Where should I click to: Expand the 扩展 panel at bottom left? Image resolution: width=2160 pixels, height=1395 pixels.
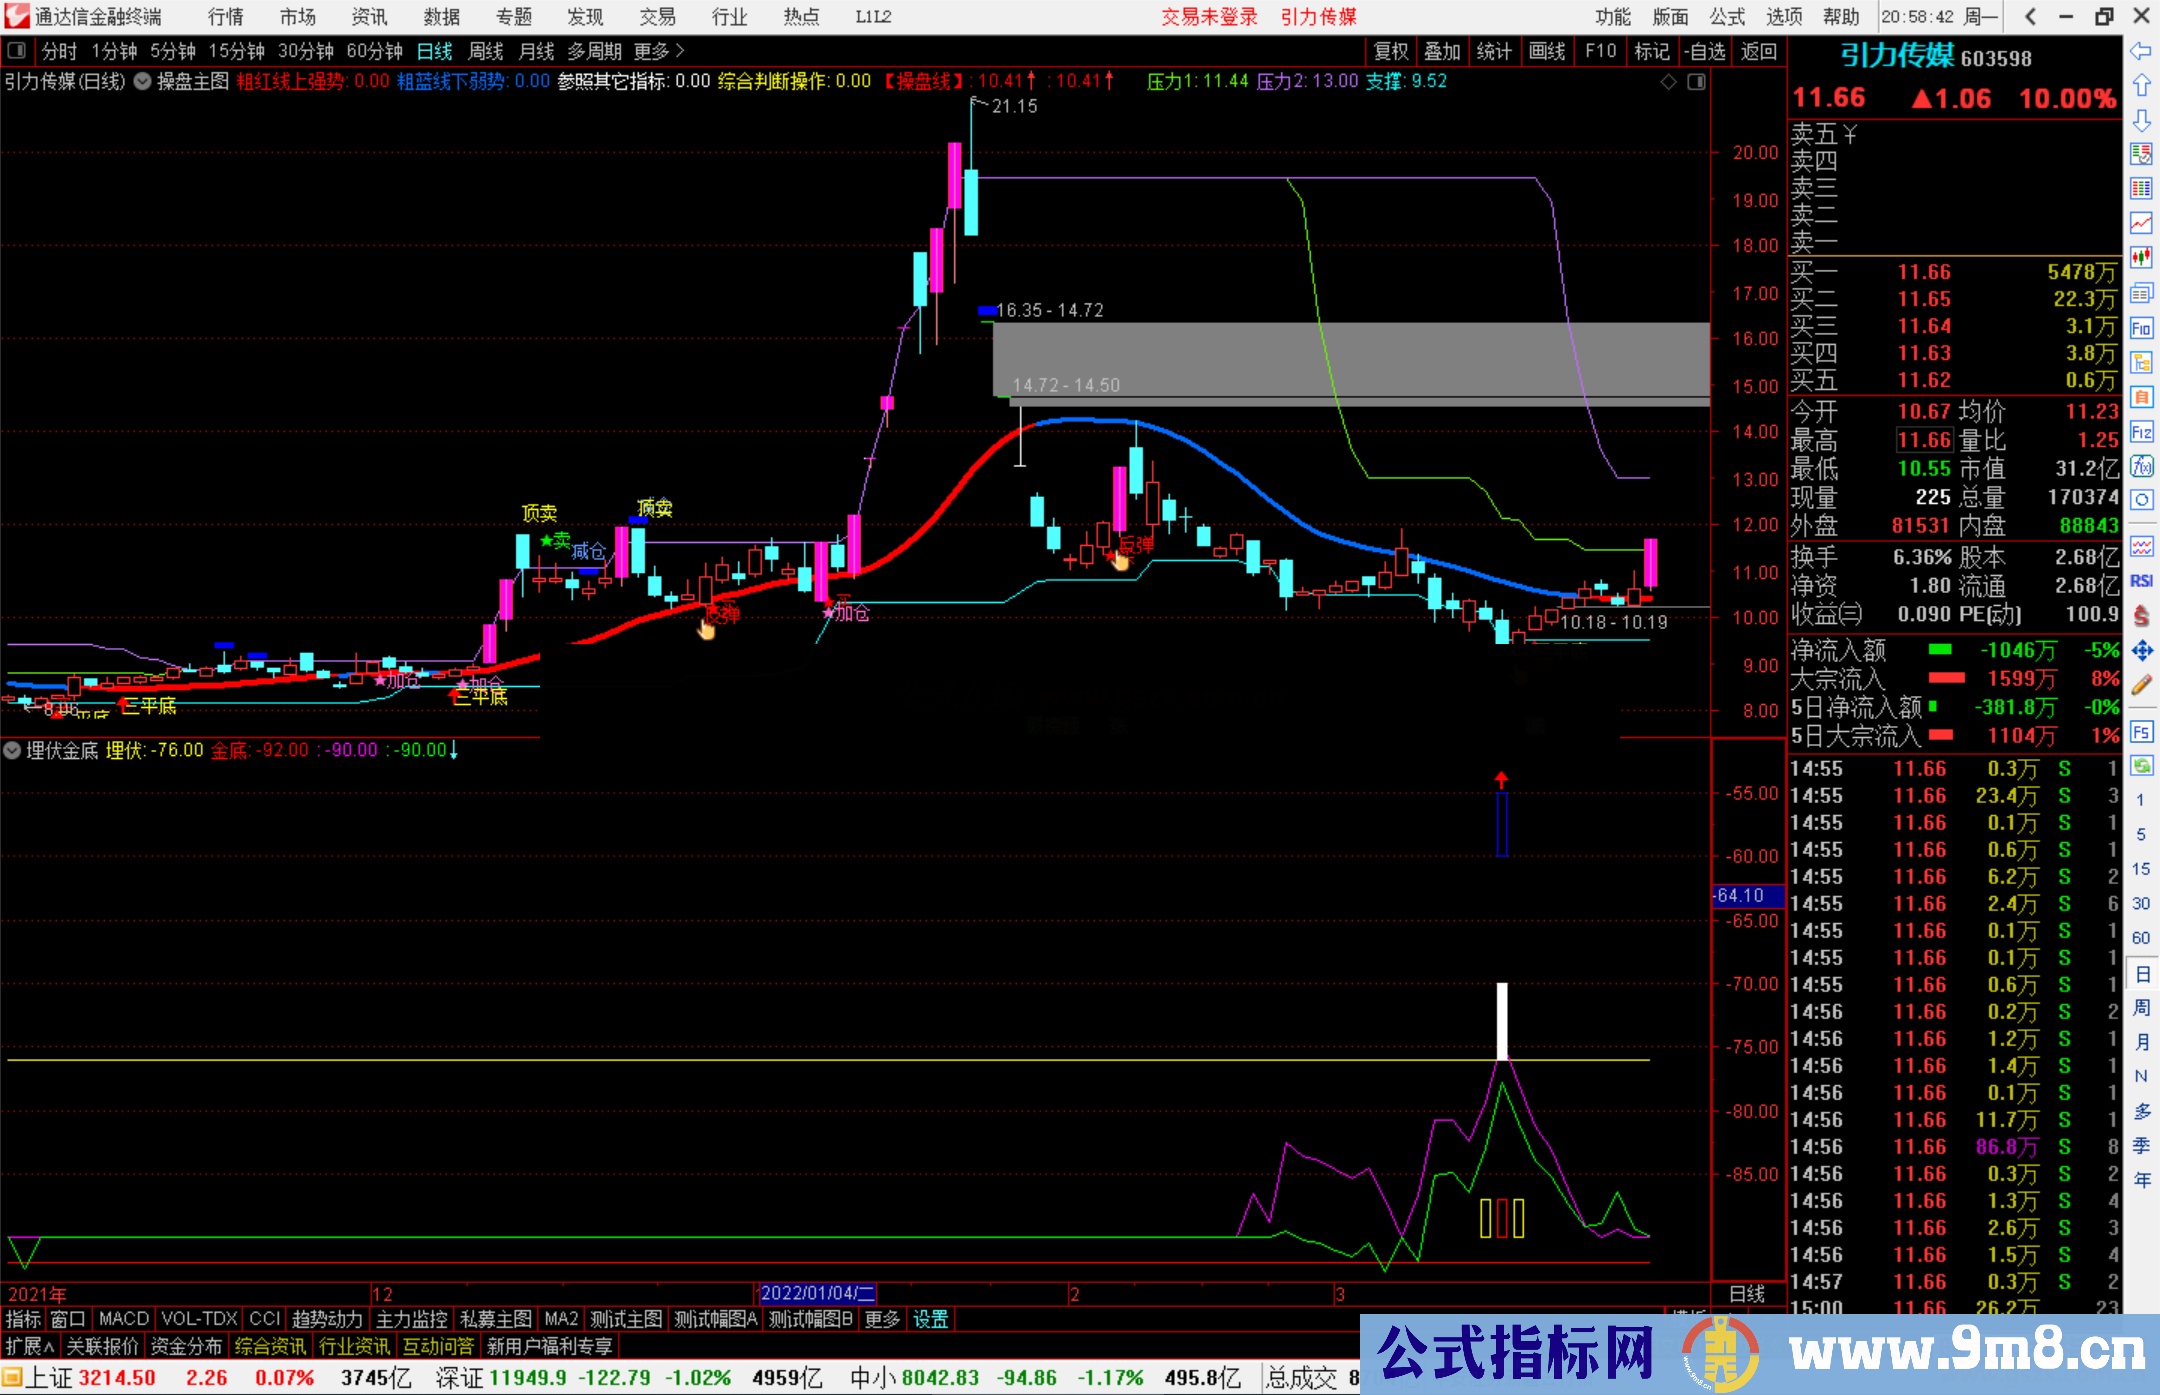click(29, 1346)
